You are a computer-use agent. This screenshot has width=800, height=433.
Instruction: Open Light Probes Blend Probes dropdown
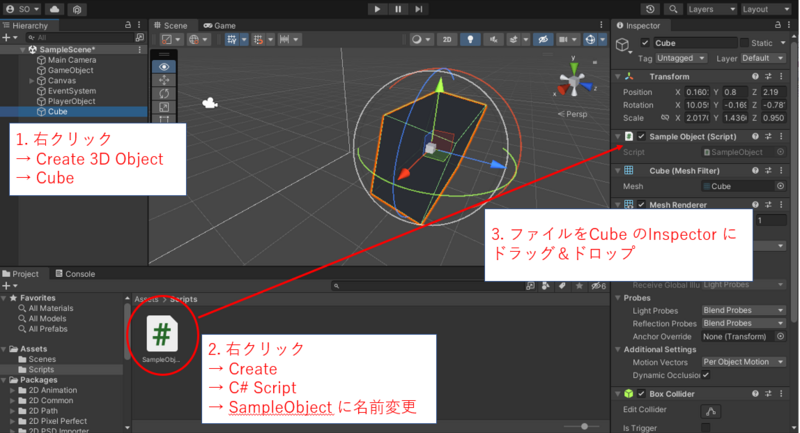[743, 310]
